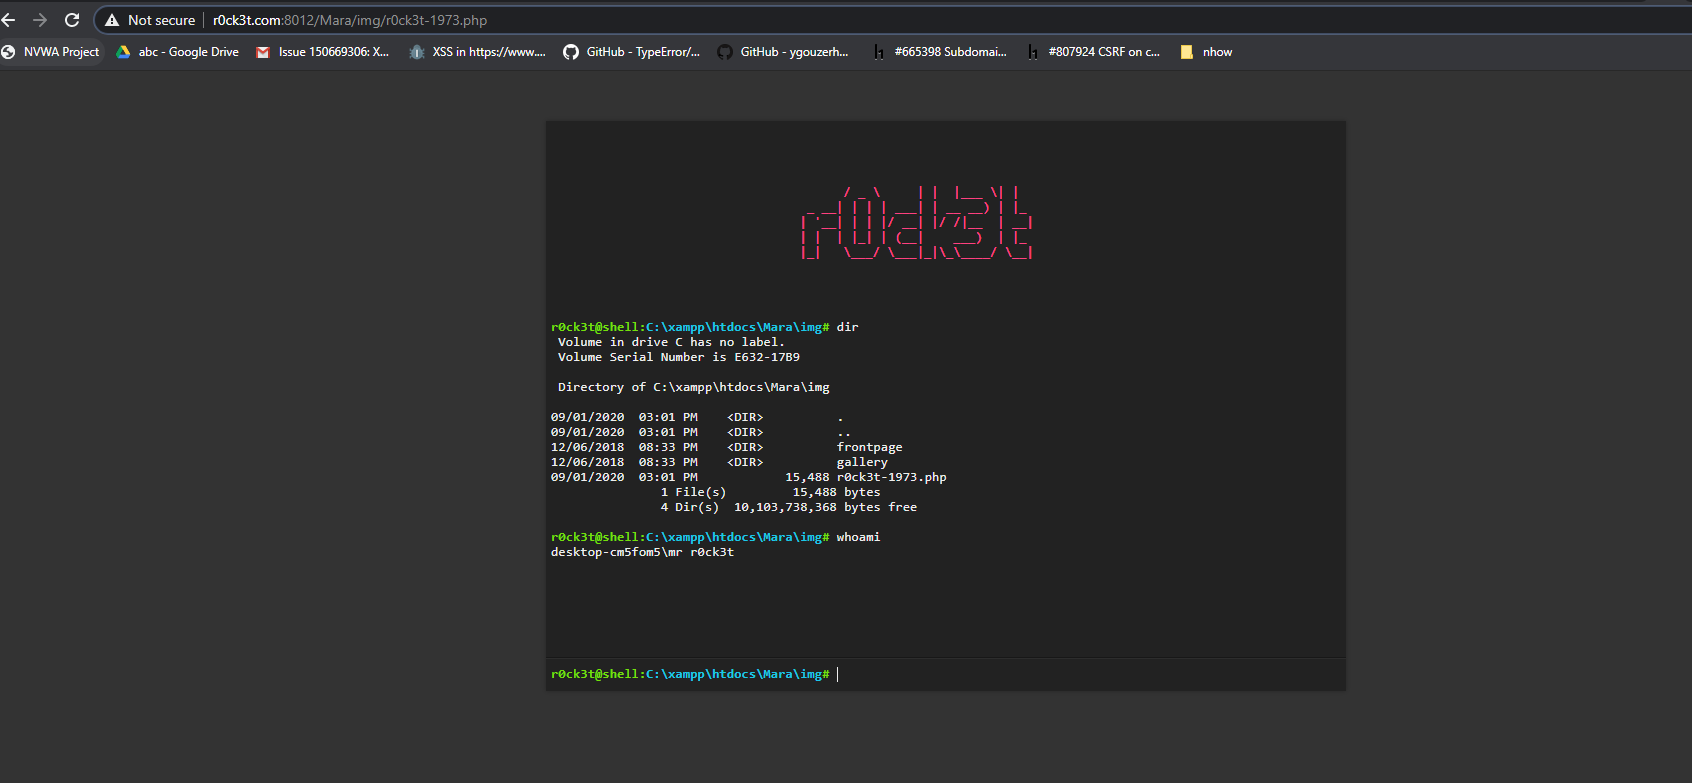Click the Volume Serial Number E632-17B9 line
The image size is (1692, 783).
coord(679,357)
